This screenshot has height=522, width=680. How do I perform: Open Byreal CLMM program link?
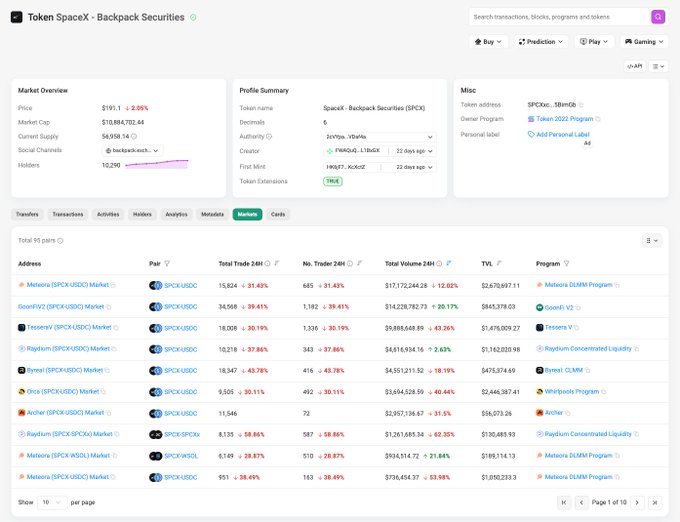[x=564, y=370]
